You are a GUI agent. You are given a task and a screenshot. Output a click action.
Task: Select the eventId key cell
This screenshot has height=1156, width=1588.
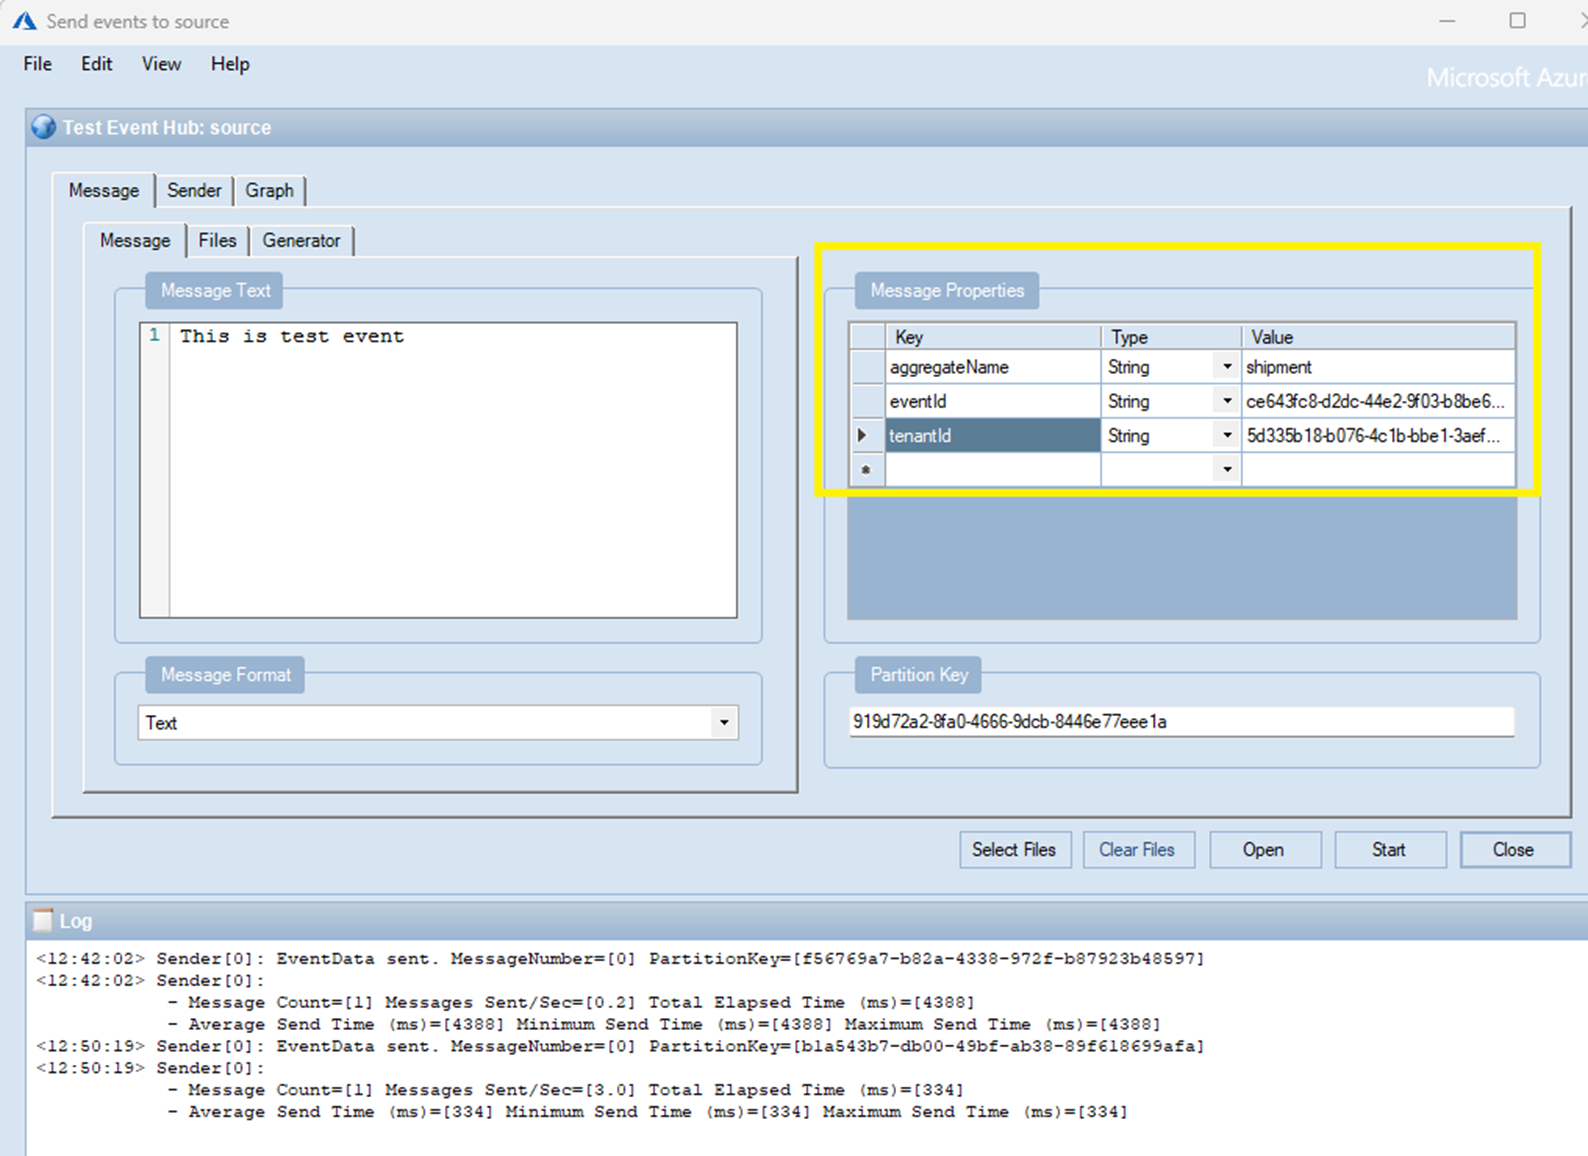point(993,401)
